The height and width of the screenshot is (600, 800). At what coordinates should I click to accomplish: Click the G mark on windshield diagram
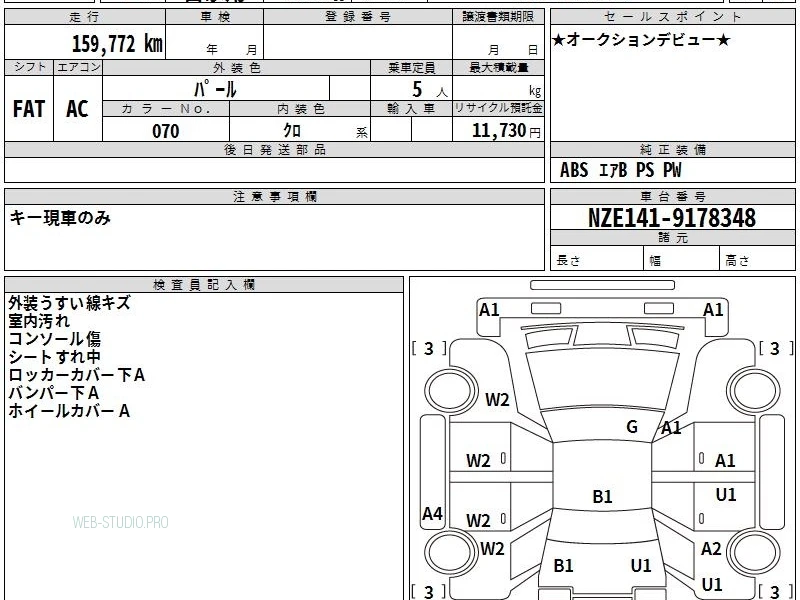(632, 426)
